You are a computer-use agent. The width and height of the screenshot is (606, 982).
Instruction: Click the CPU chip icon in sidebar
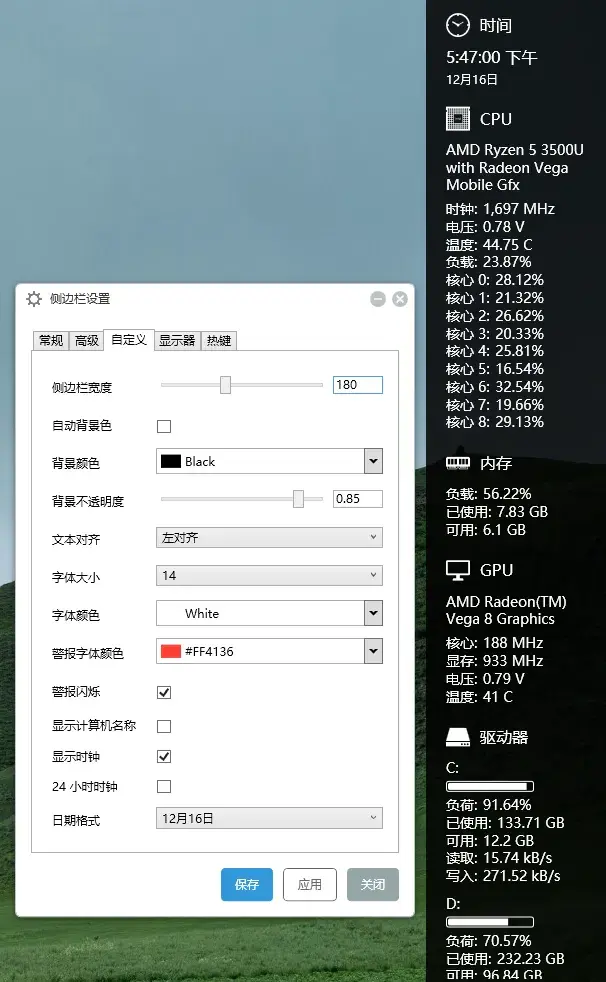coord(458,118)
